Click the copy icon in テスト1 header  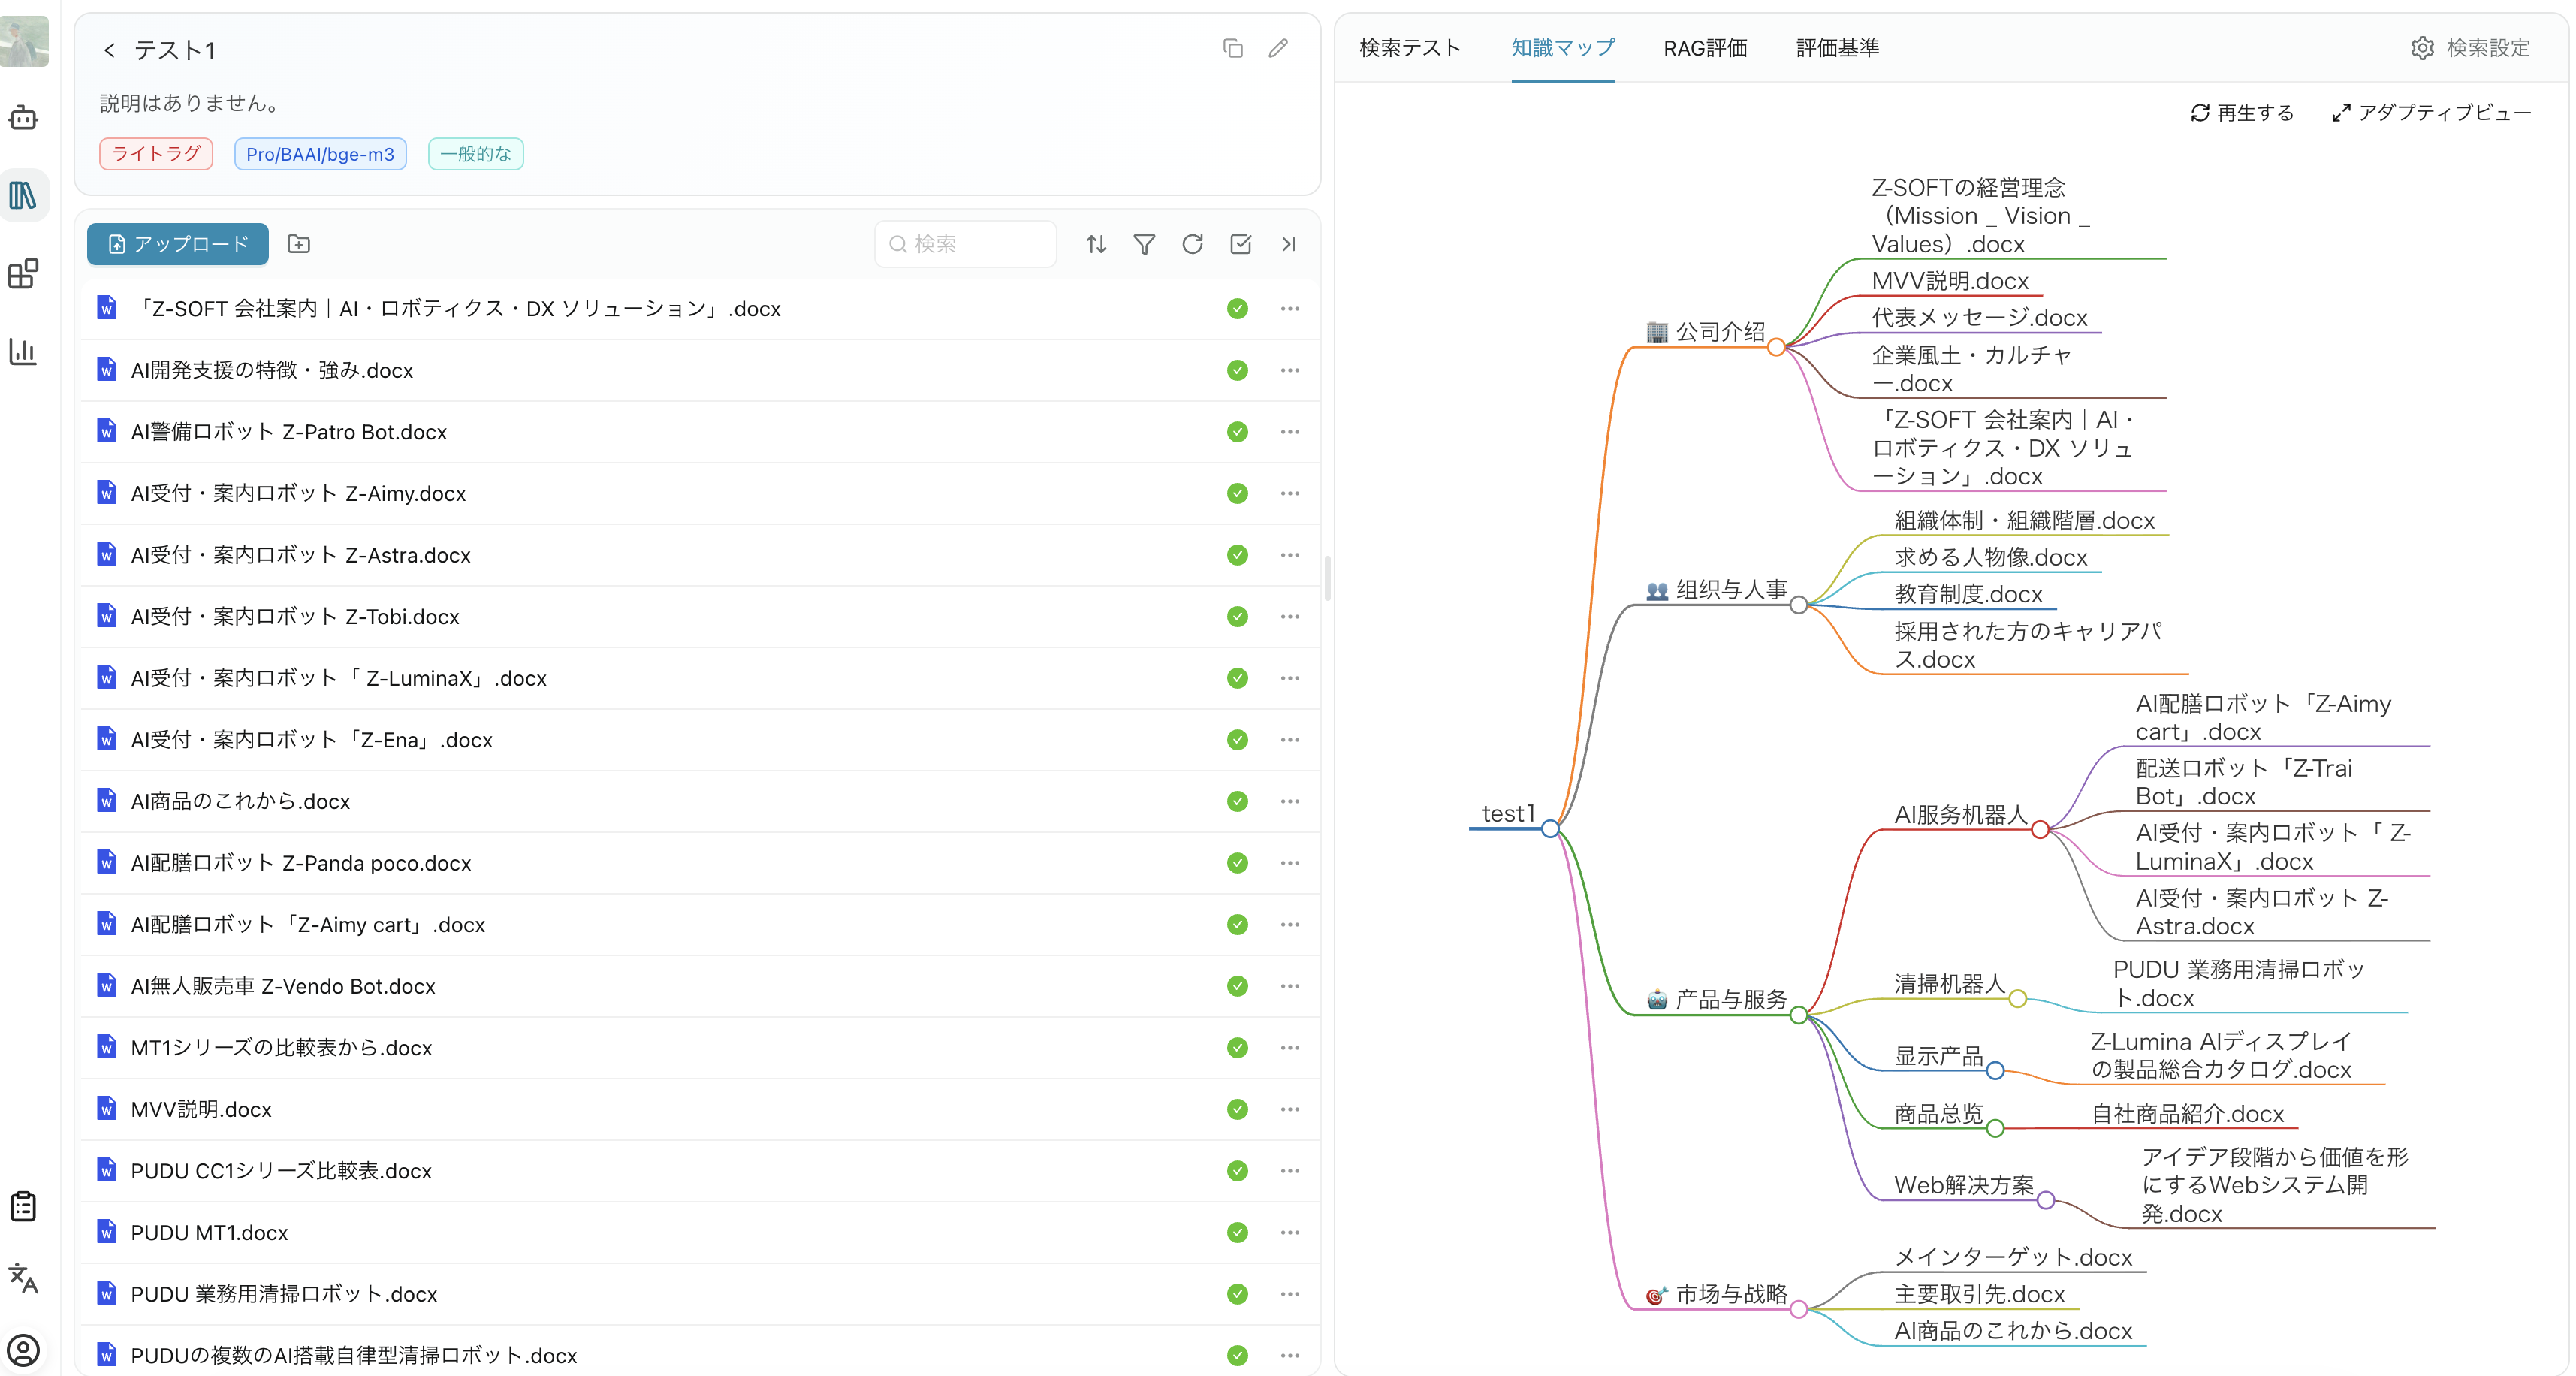click(x=1233, y=48)
